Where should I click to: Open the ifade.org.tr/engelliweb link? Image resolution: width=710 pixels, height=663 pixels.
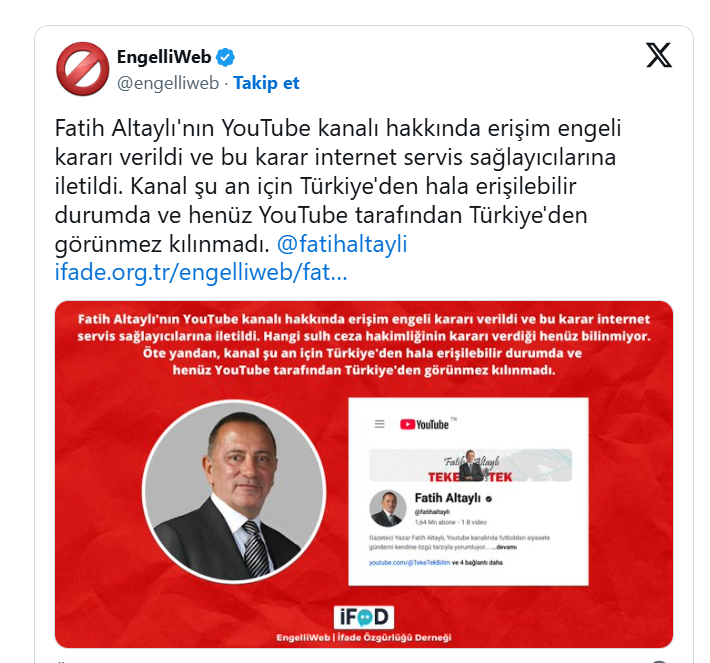[x=201, y=273]
